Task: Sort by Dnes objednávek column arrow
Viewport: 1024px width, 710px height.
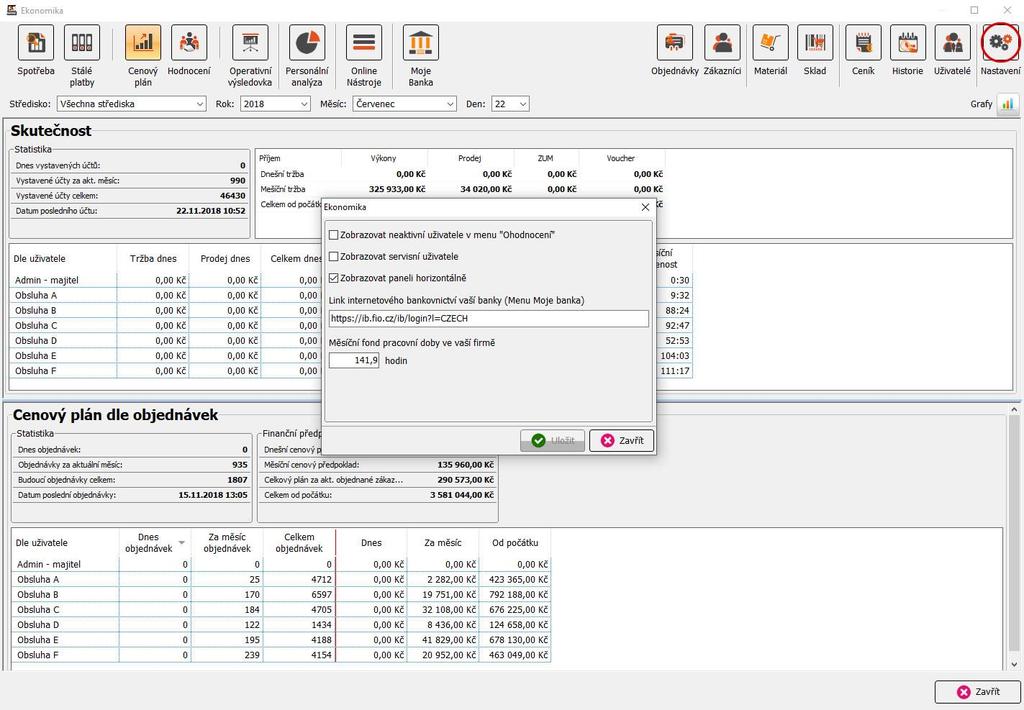Action: tap(182, 543)
